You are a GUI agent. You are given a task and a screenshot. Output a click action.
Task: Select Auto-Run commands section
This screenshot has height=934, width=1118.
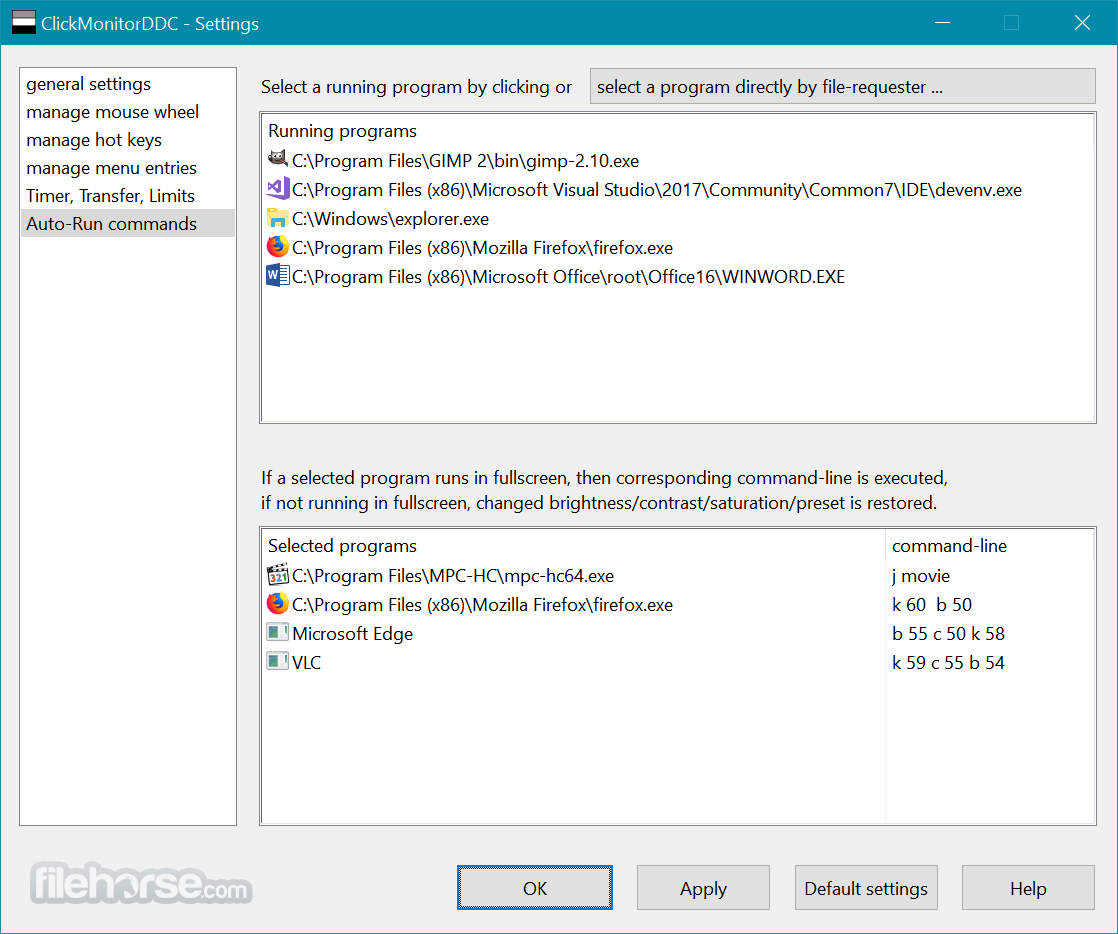[x=128, y=223]
